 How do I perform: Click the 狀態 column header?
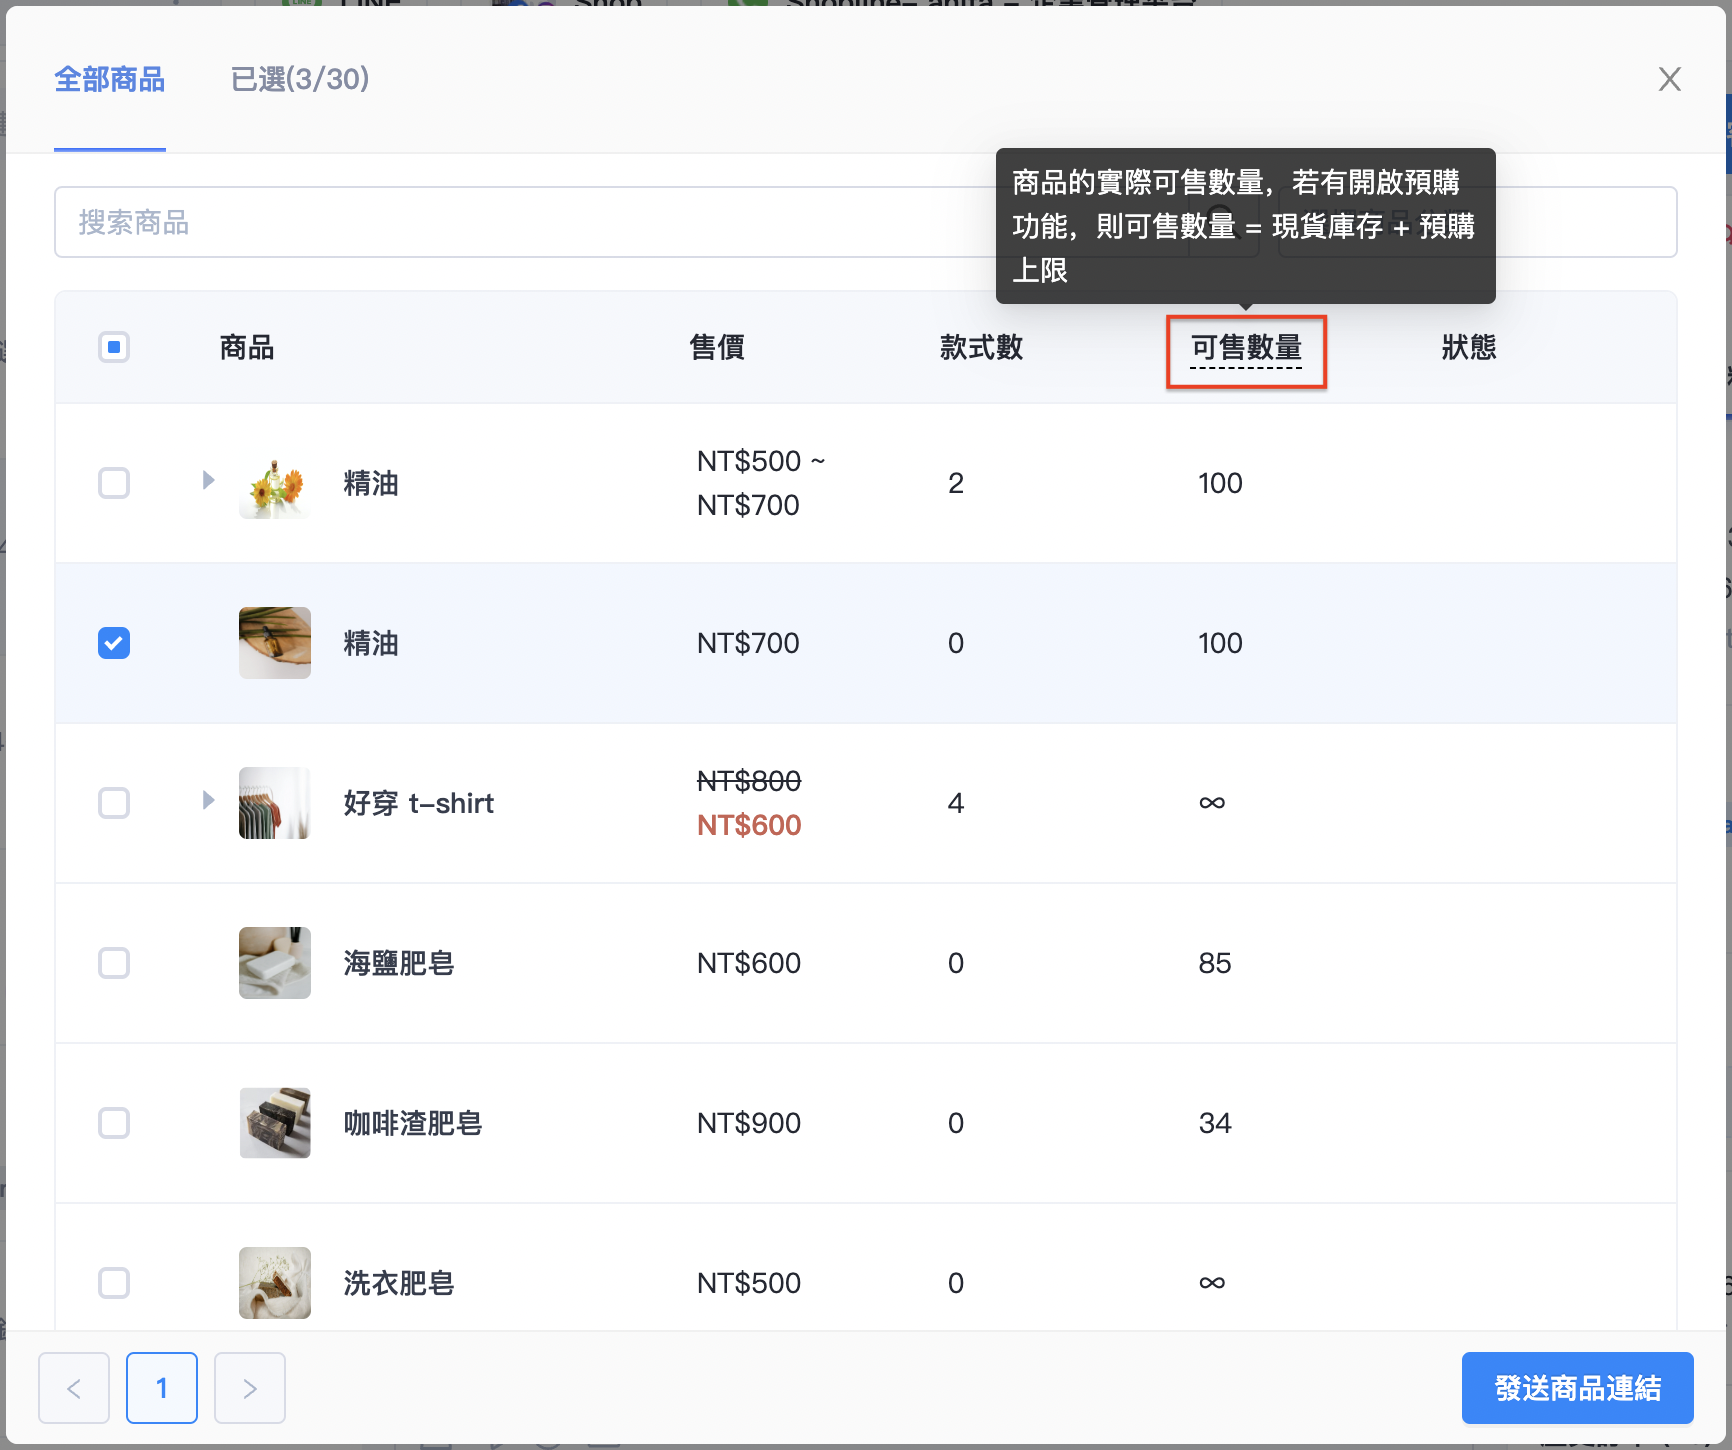coord(1469,347)
